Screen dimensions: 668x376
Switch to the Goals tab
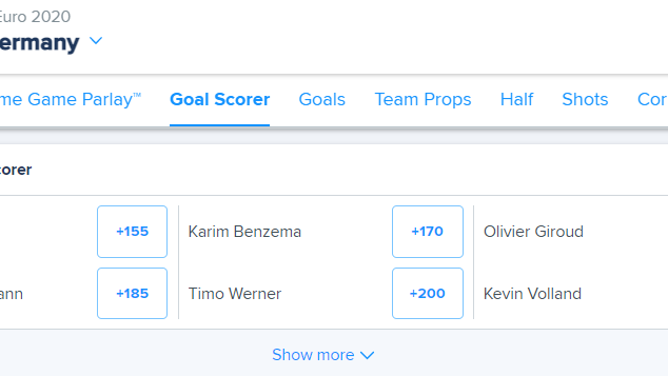[322, 100]
